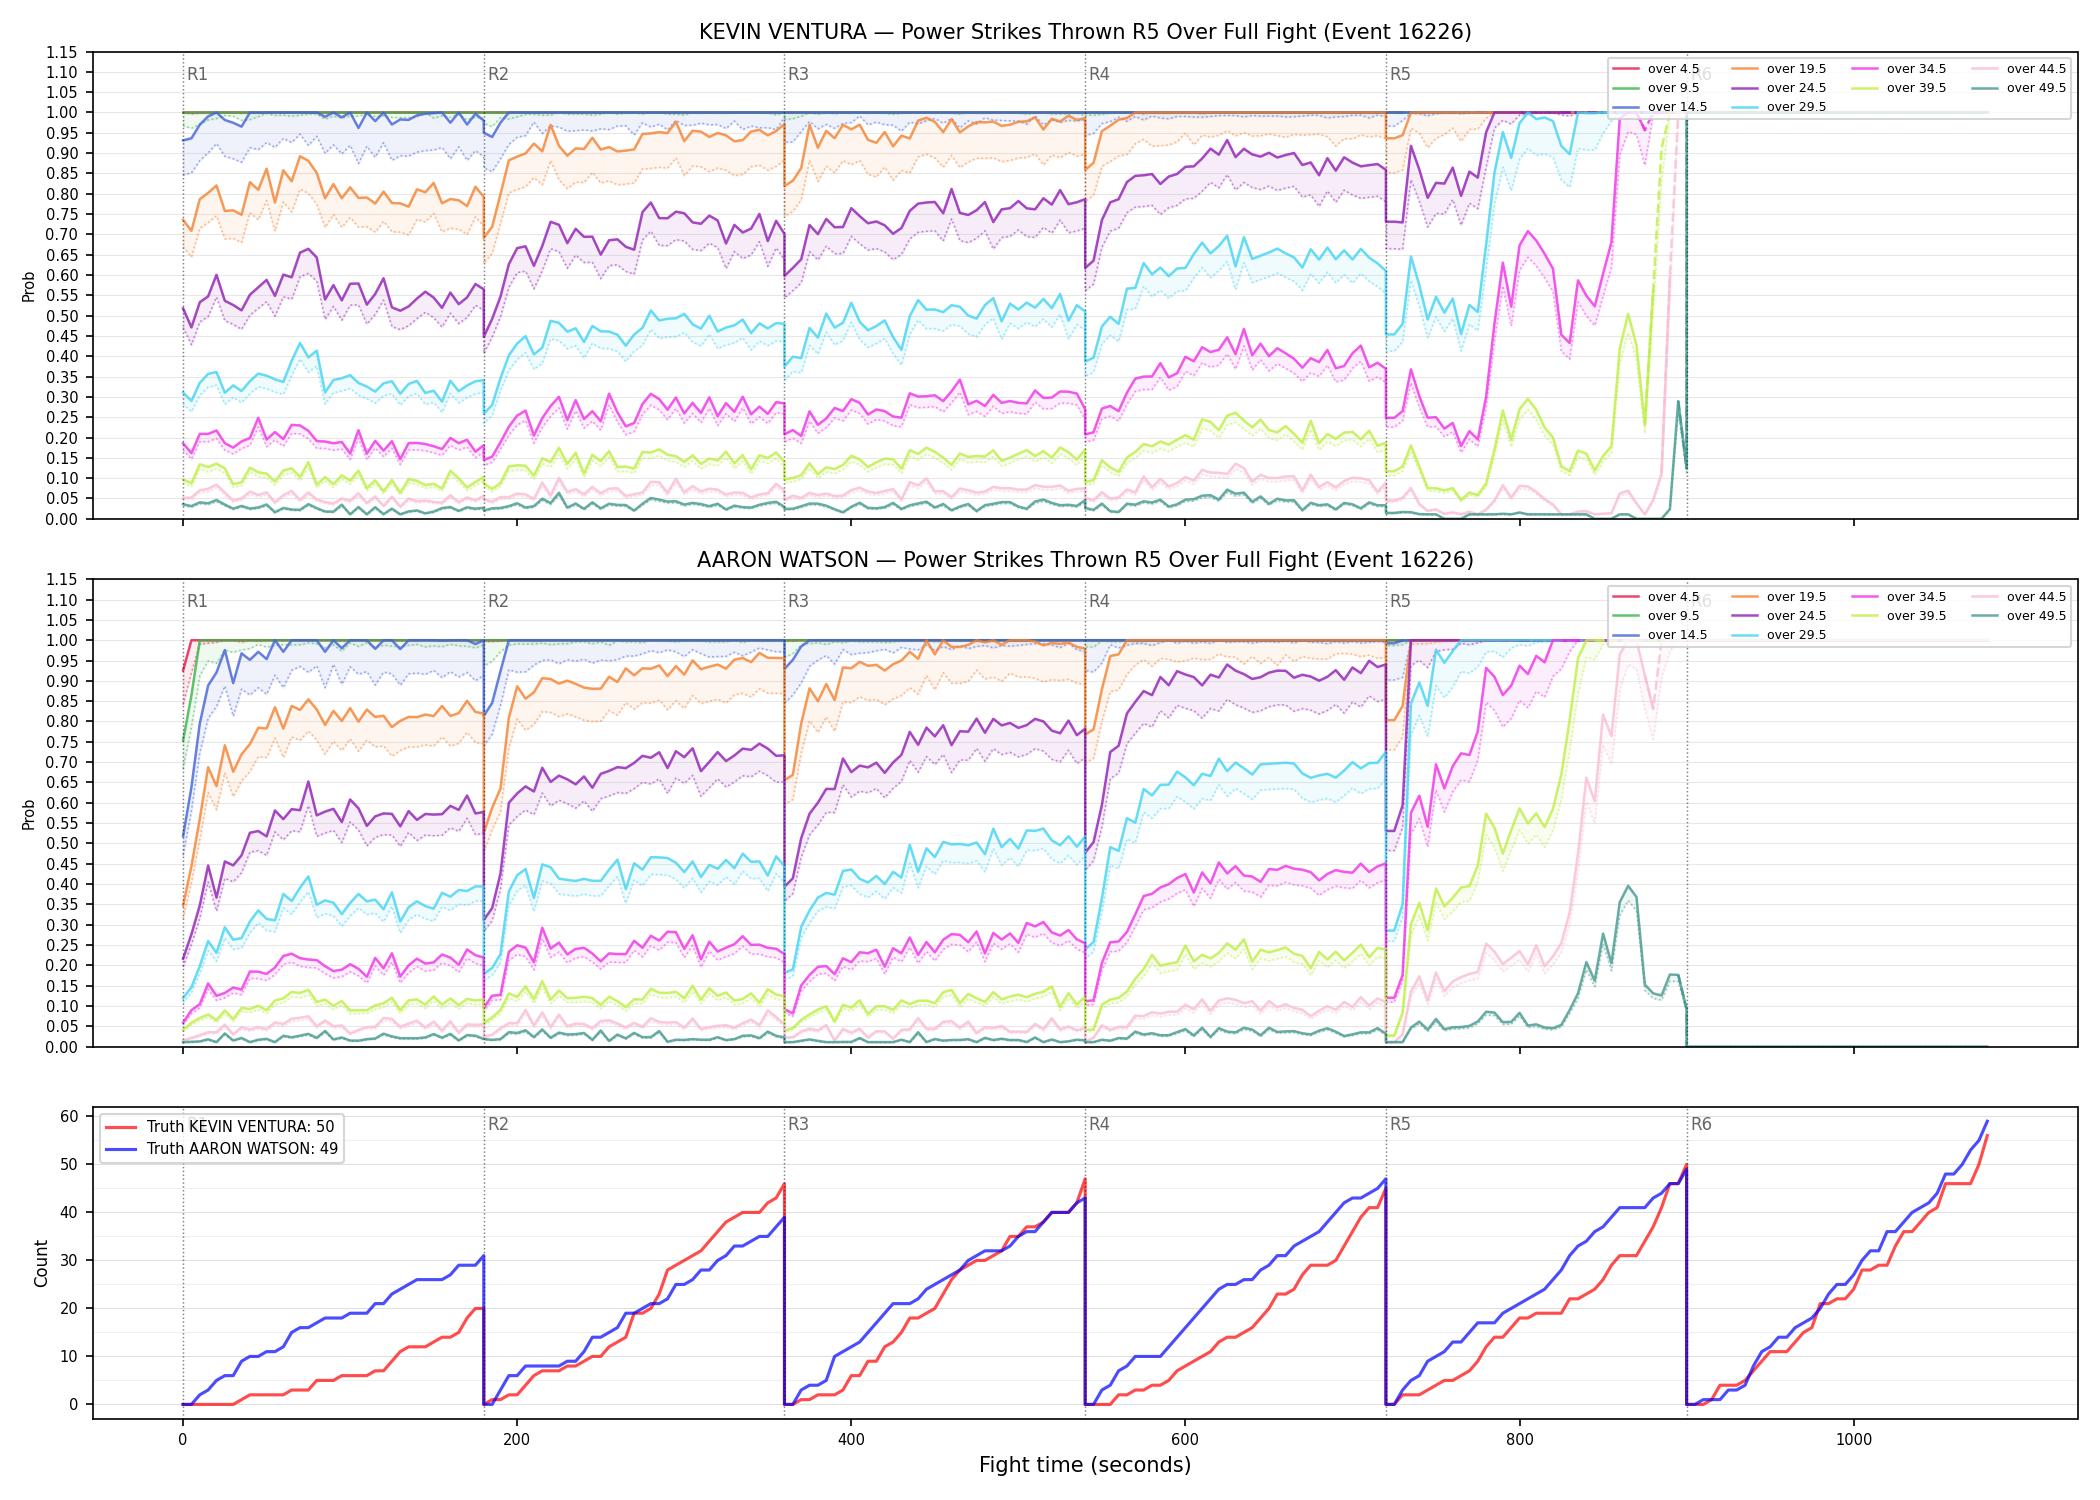
Task: Click the R5 round marker in Aaron Watson chart
Action: (x=1400, y=601)
